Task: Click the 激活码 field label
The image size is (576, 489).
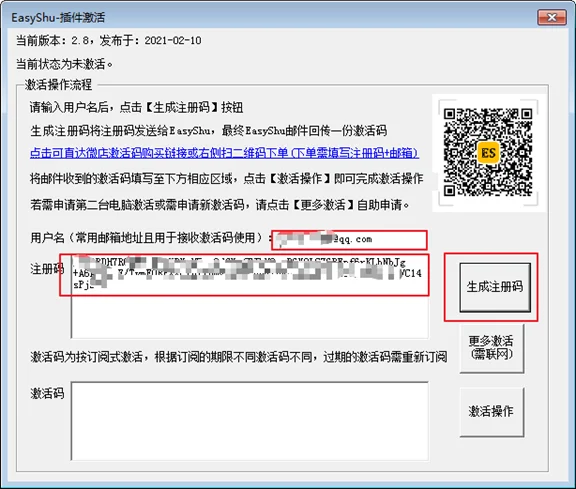Action: coord(47,393)
